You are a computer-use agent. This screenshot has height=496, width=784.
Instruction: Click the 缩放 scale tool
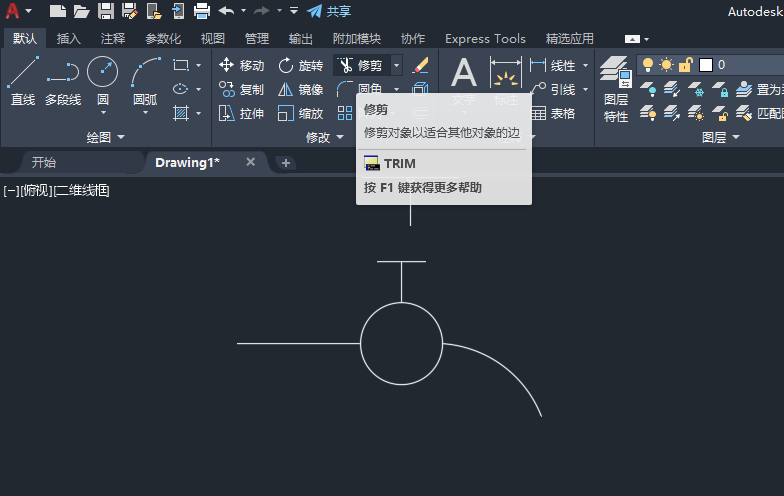point(300,113)
